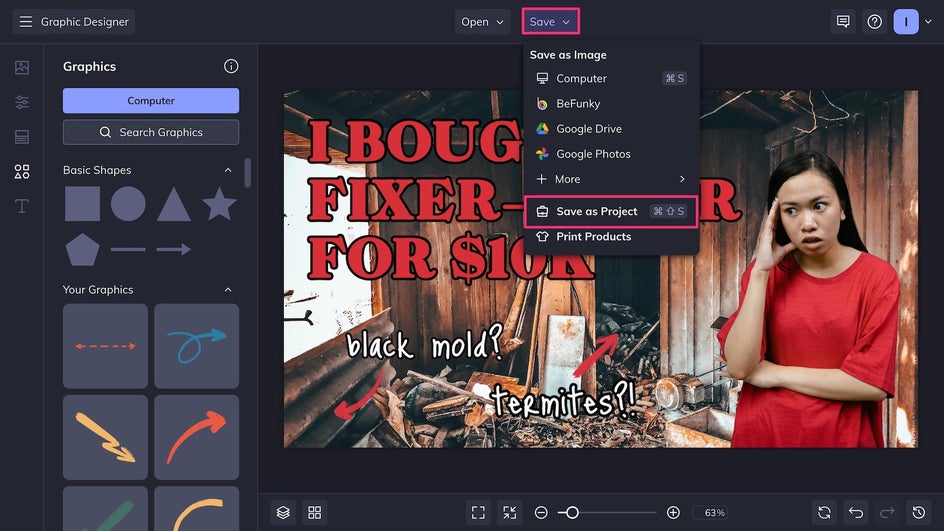Click the user account avatar
Screen dimensions: 944x531
[905, 22]
